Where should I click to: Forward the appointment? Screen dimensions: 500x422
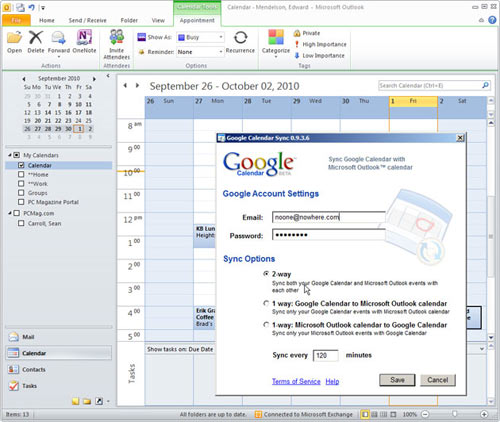[59, 43]
